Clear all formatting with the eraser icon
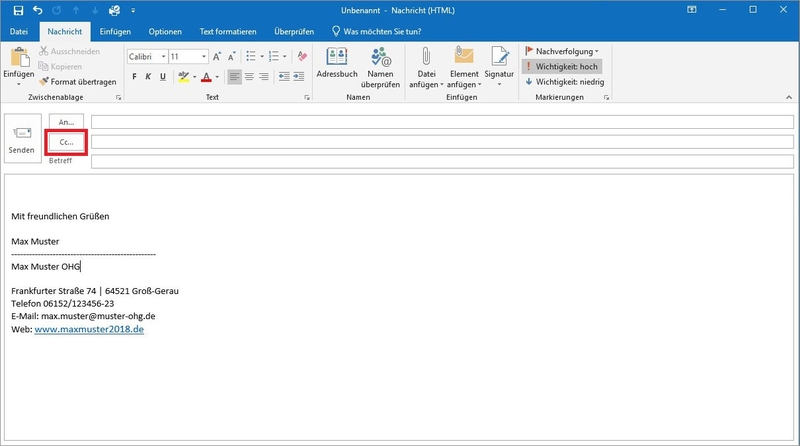Image resolution: width=800 pixels, height=446 pixels. coord(302,56)
